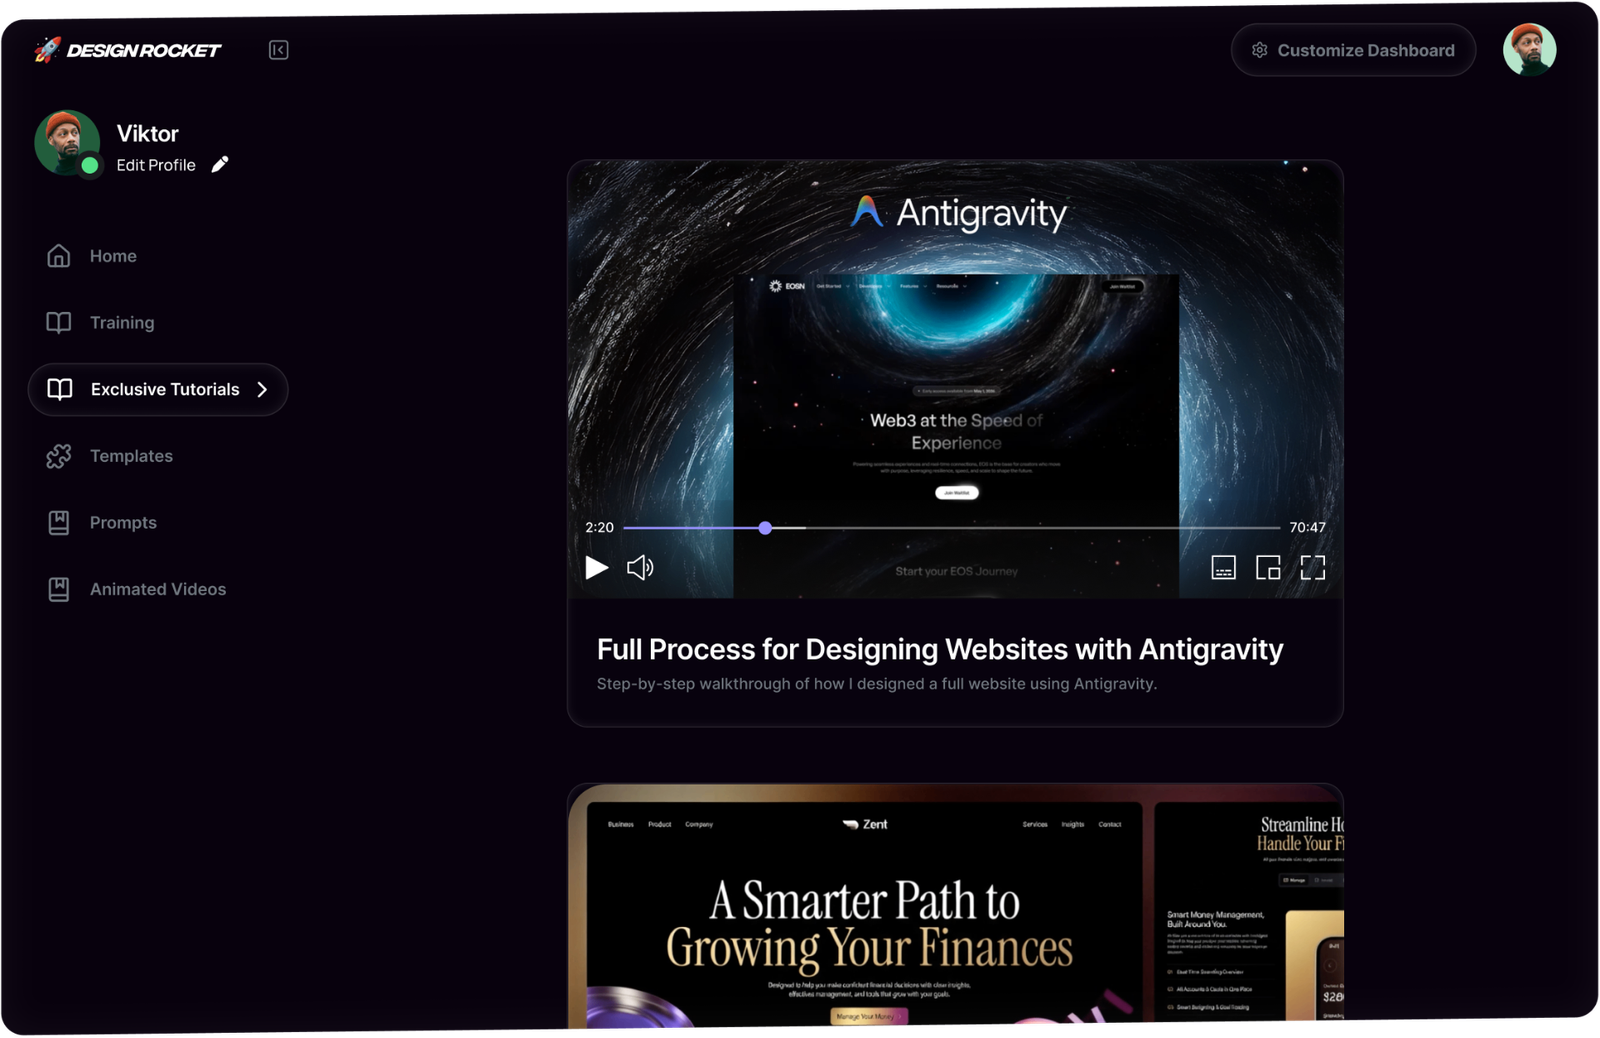This screenshot has height=1038, width=1600.
Task: Click the 'Full Process for Designing Websites' title
Action: [x=940, y=649]
